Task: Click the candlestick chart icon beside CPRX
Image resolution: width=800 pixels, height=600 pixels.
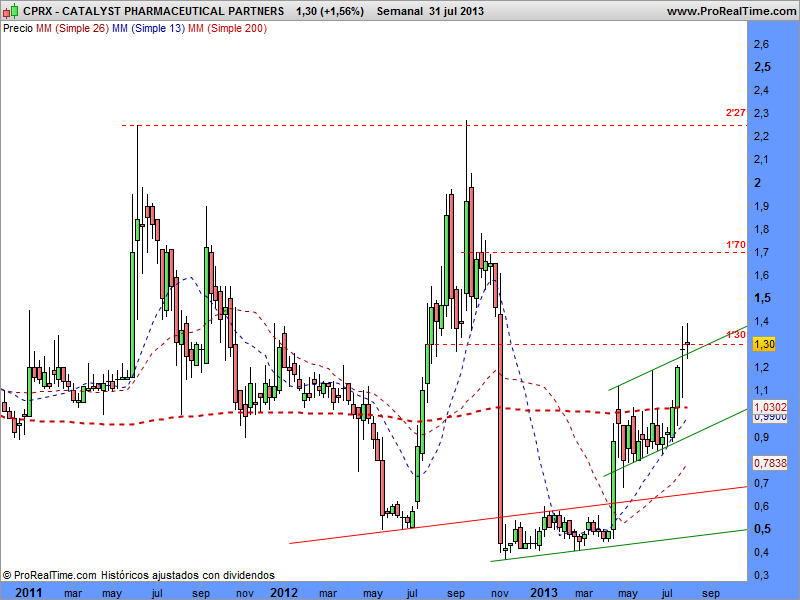Action: (11, 11)
